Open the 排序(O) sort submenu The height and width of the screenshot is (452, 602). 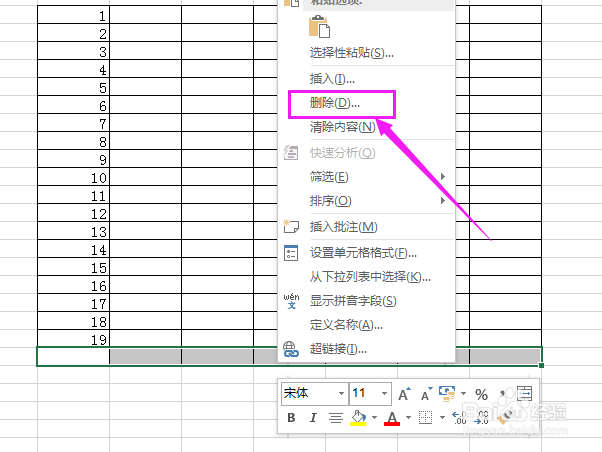[331, 200]
